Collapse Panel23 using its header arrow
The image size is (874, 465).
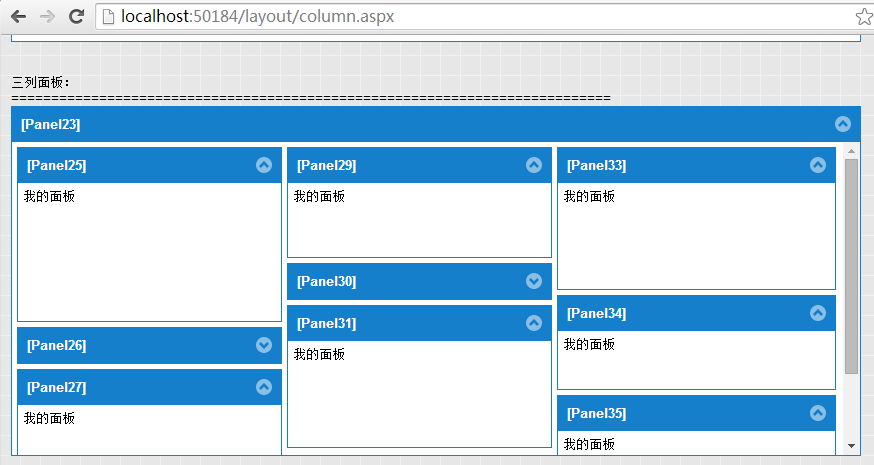click(x=842, y=124)
